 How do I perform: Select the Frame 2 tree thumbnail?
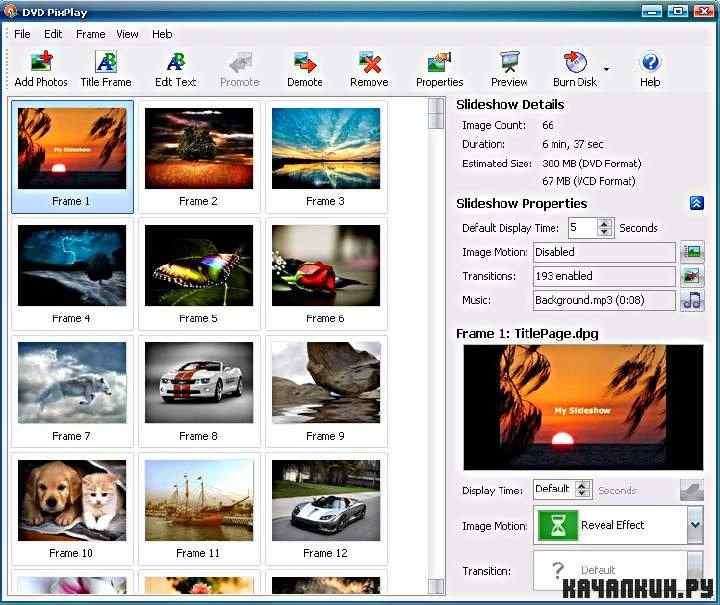coord(199,148)
